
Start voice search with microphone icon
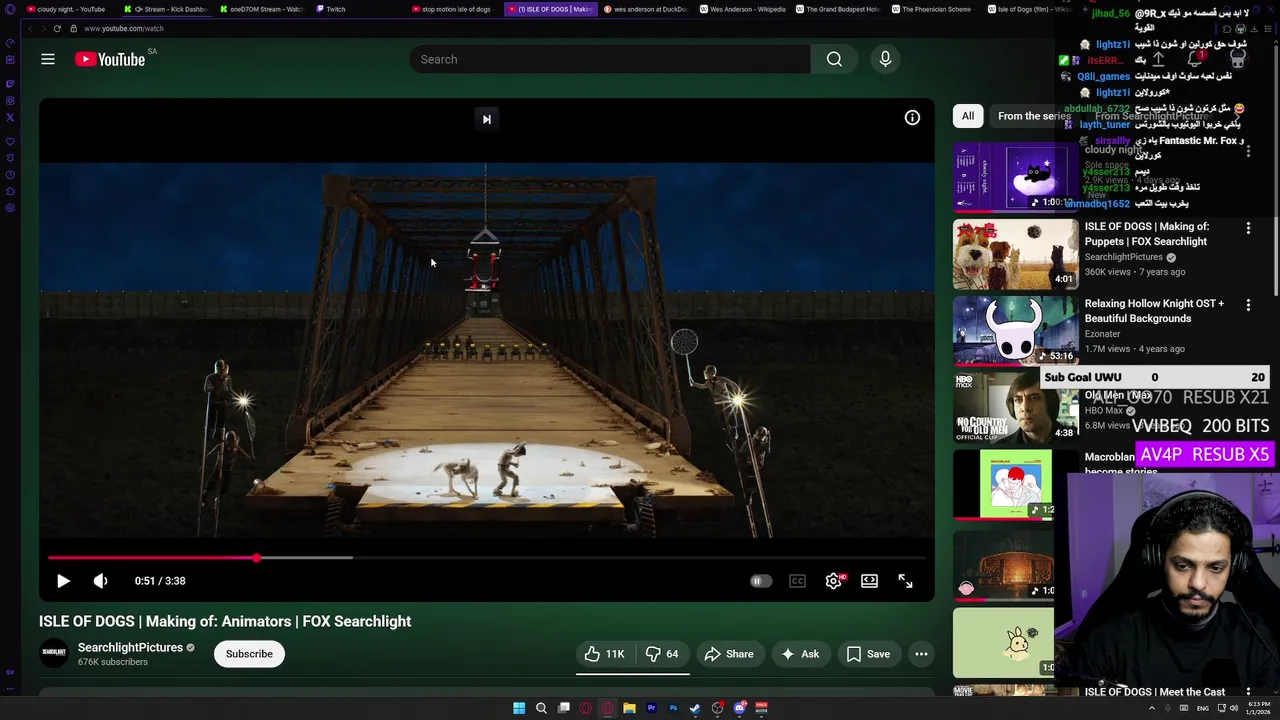[x=885, y=59]
